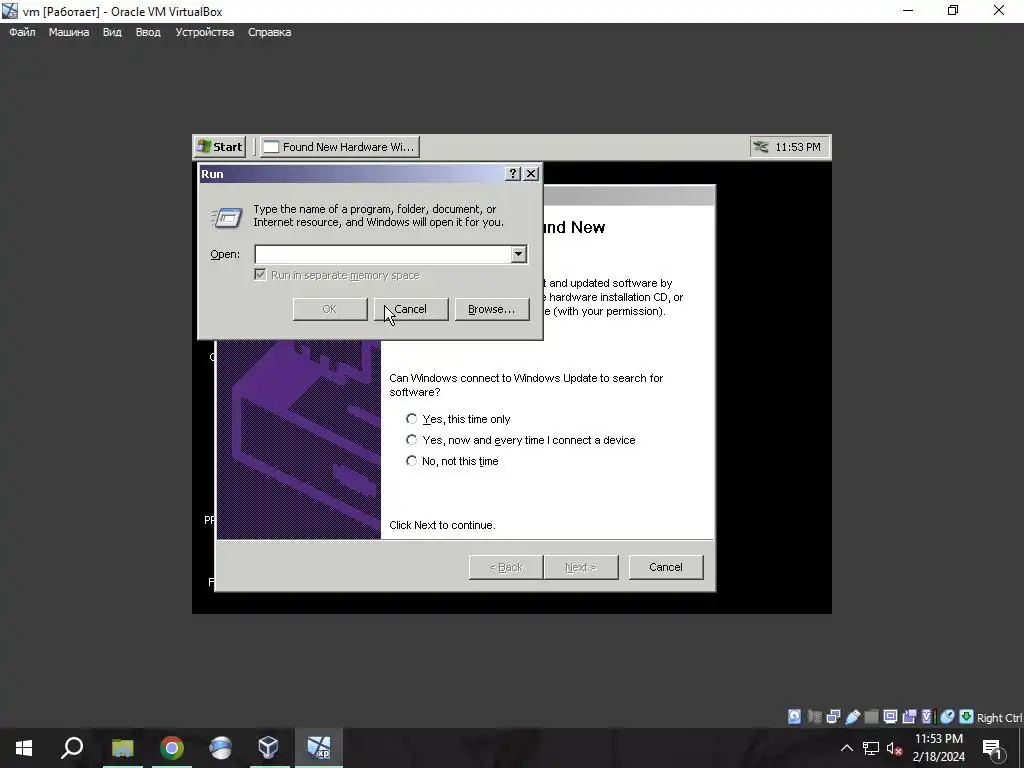Toggle Run in separate memory space checkbox
Image resolution: width=1024 pixels, height=768 pixels.
261,274
